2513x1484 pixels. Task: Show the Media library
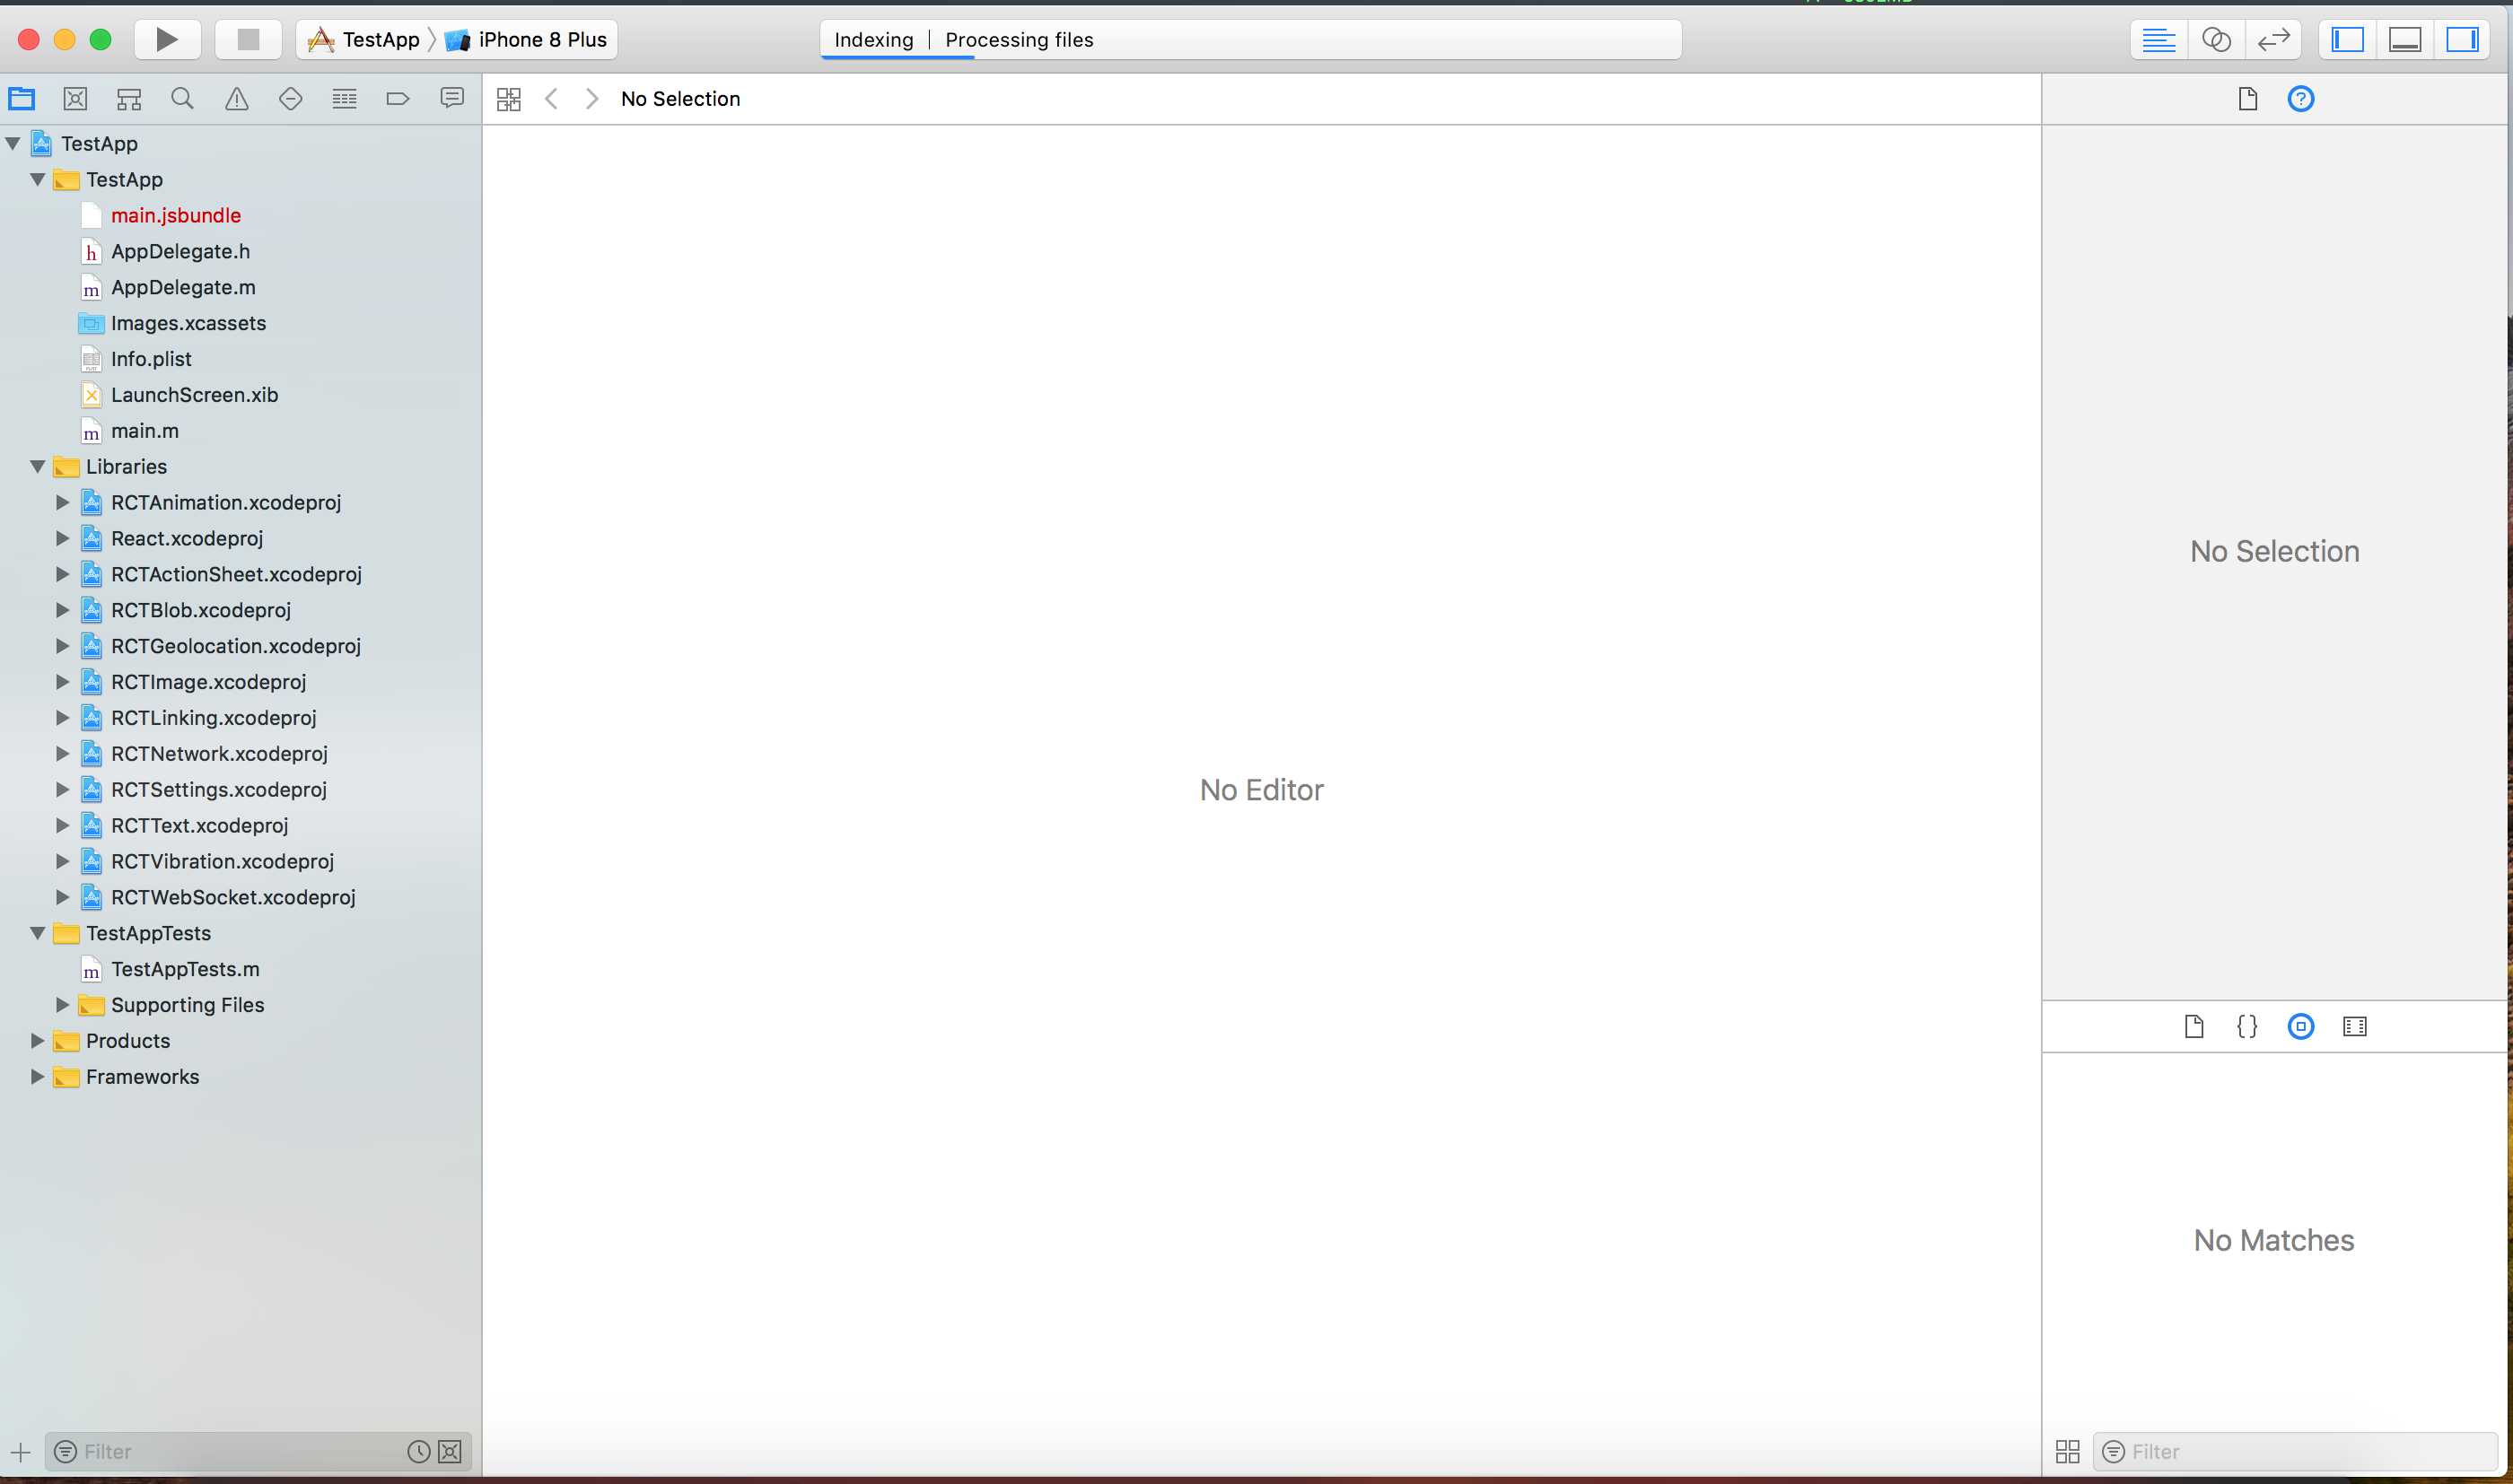click(2355, 1026)
